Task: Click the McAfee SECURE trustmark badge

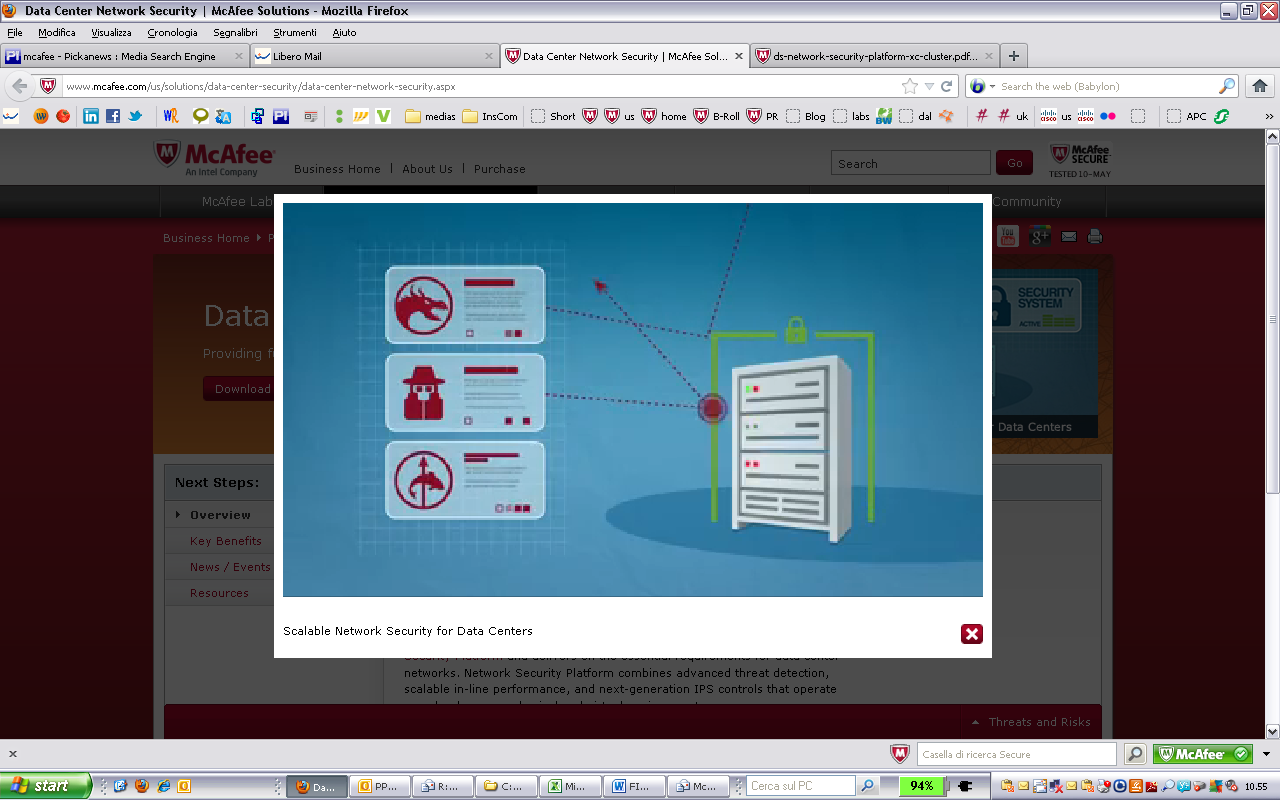Action: pyautogui.click(x=1079, y=160)
